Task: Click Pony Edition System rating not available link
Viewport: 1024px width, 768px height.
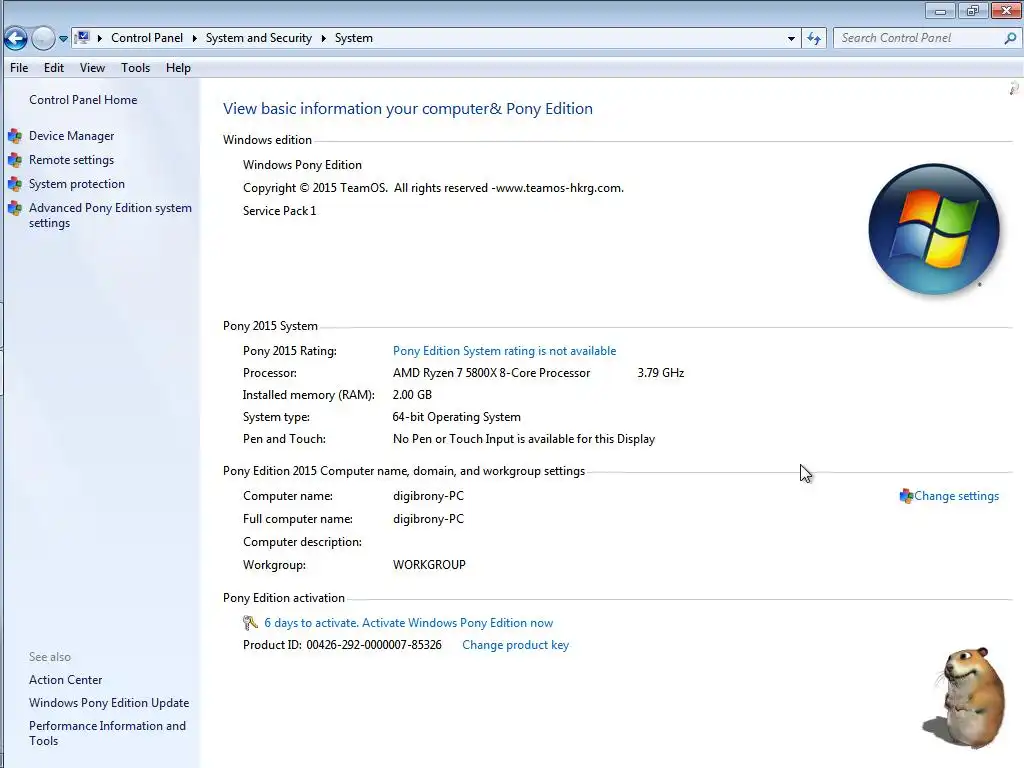Action: pos(504,351)
